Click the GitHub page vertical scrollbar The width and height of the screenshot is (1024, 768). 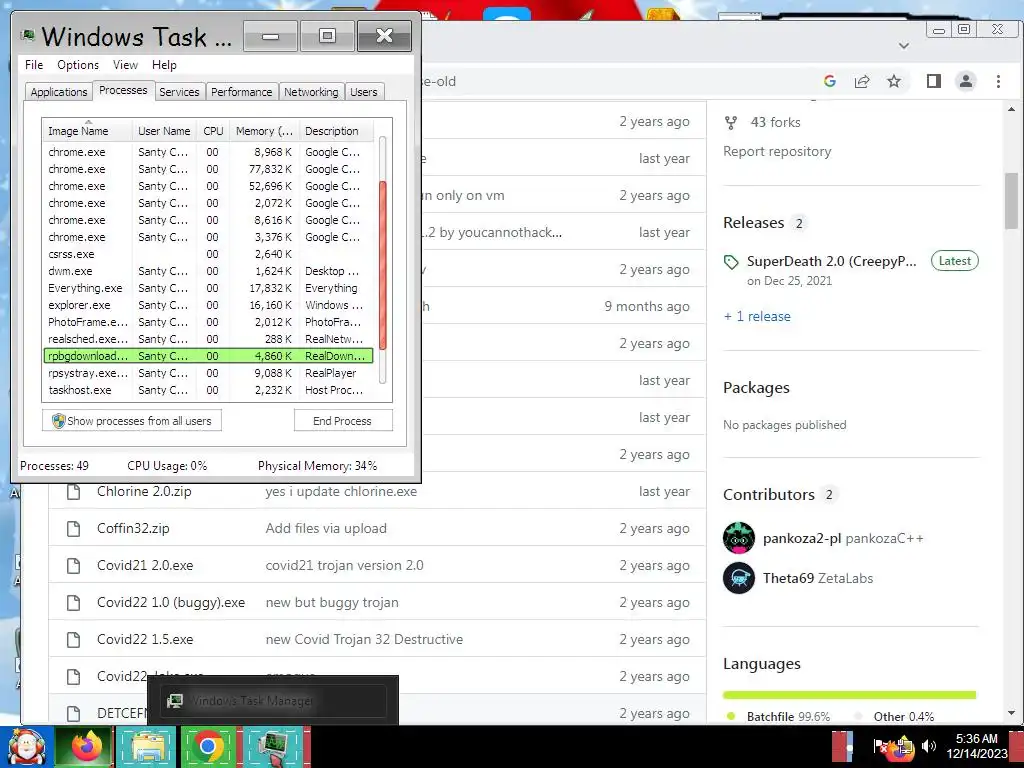[x=1012, y=201]
